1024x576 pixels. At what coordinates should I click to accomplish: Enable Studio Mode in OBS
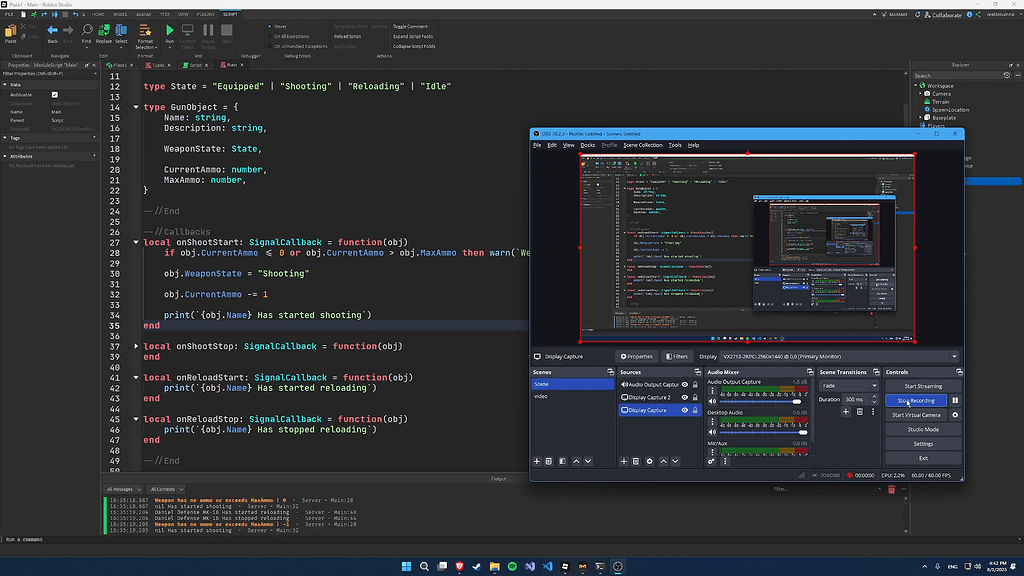pos(923,429)
